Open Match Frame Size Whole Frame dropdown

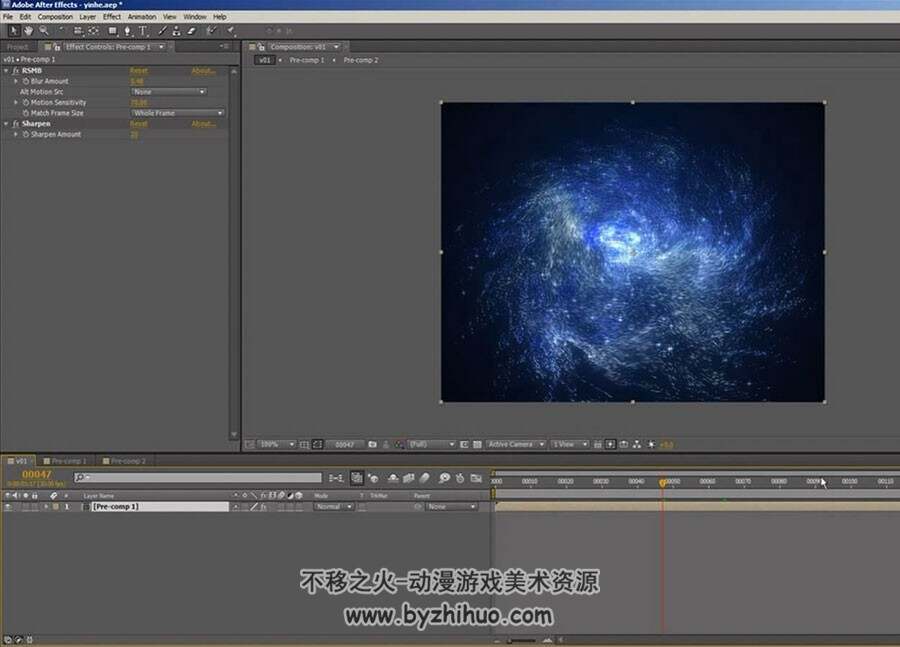click(x=178, y=113)
